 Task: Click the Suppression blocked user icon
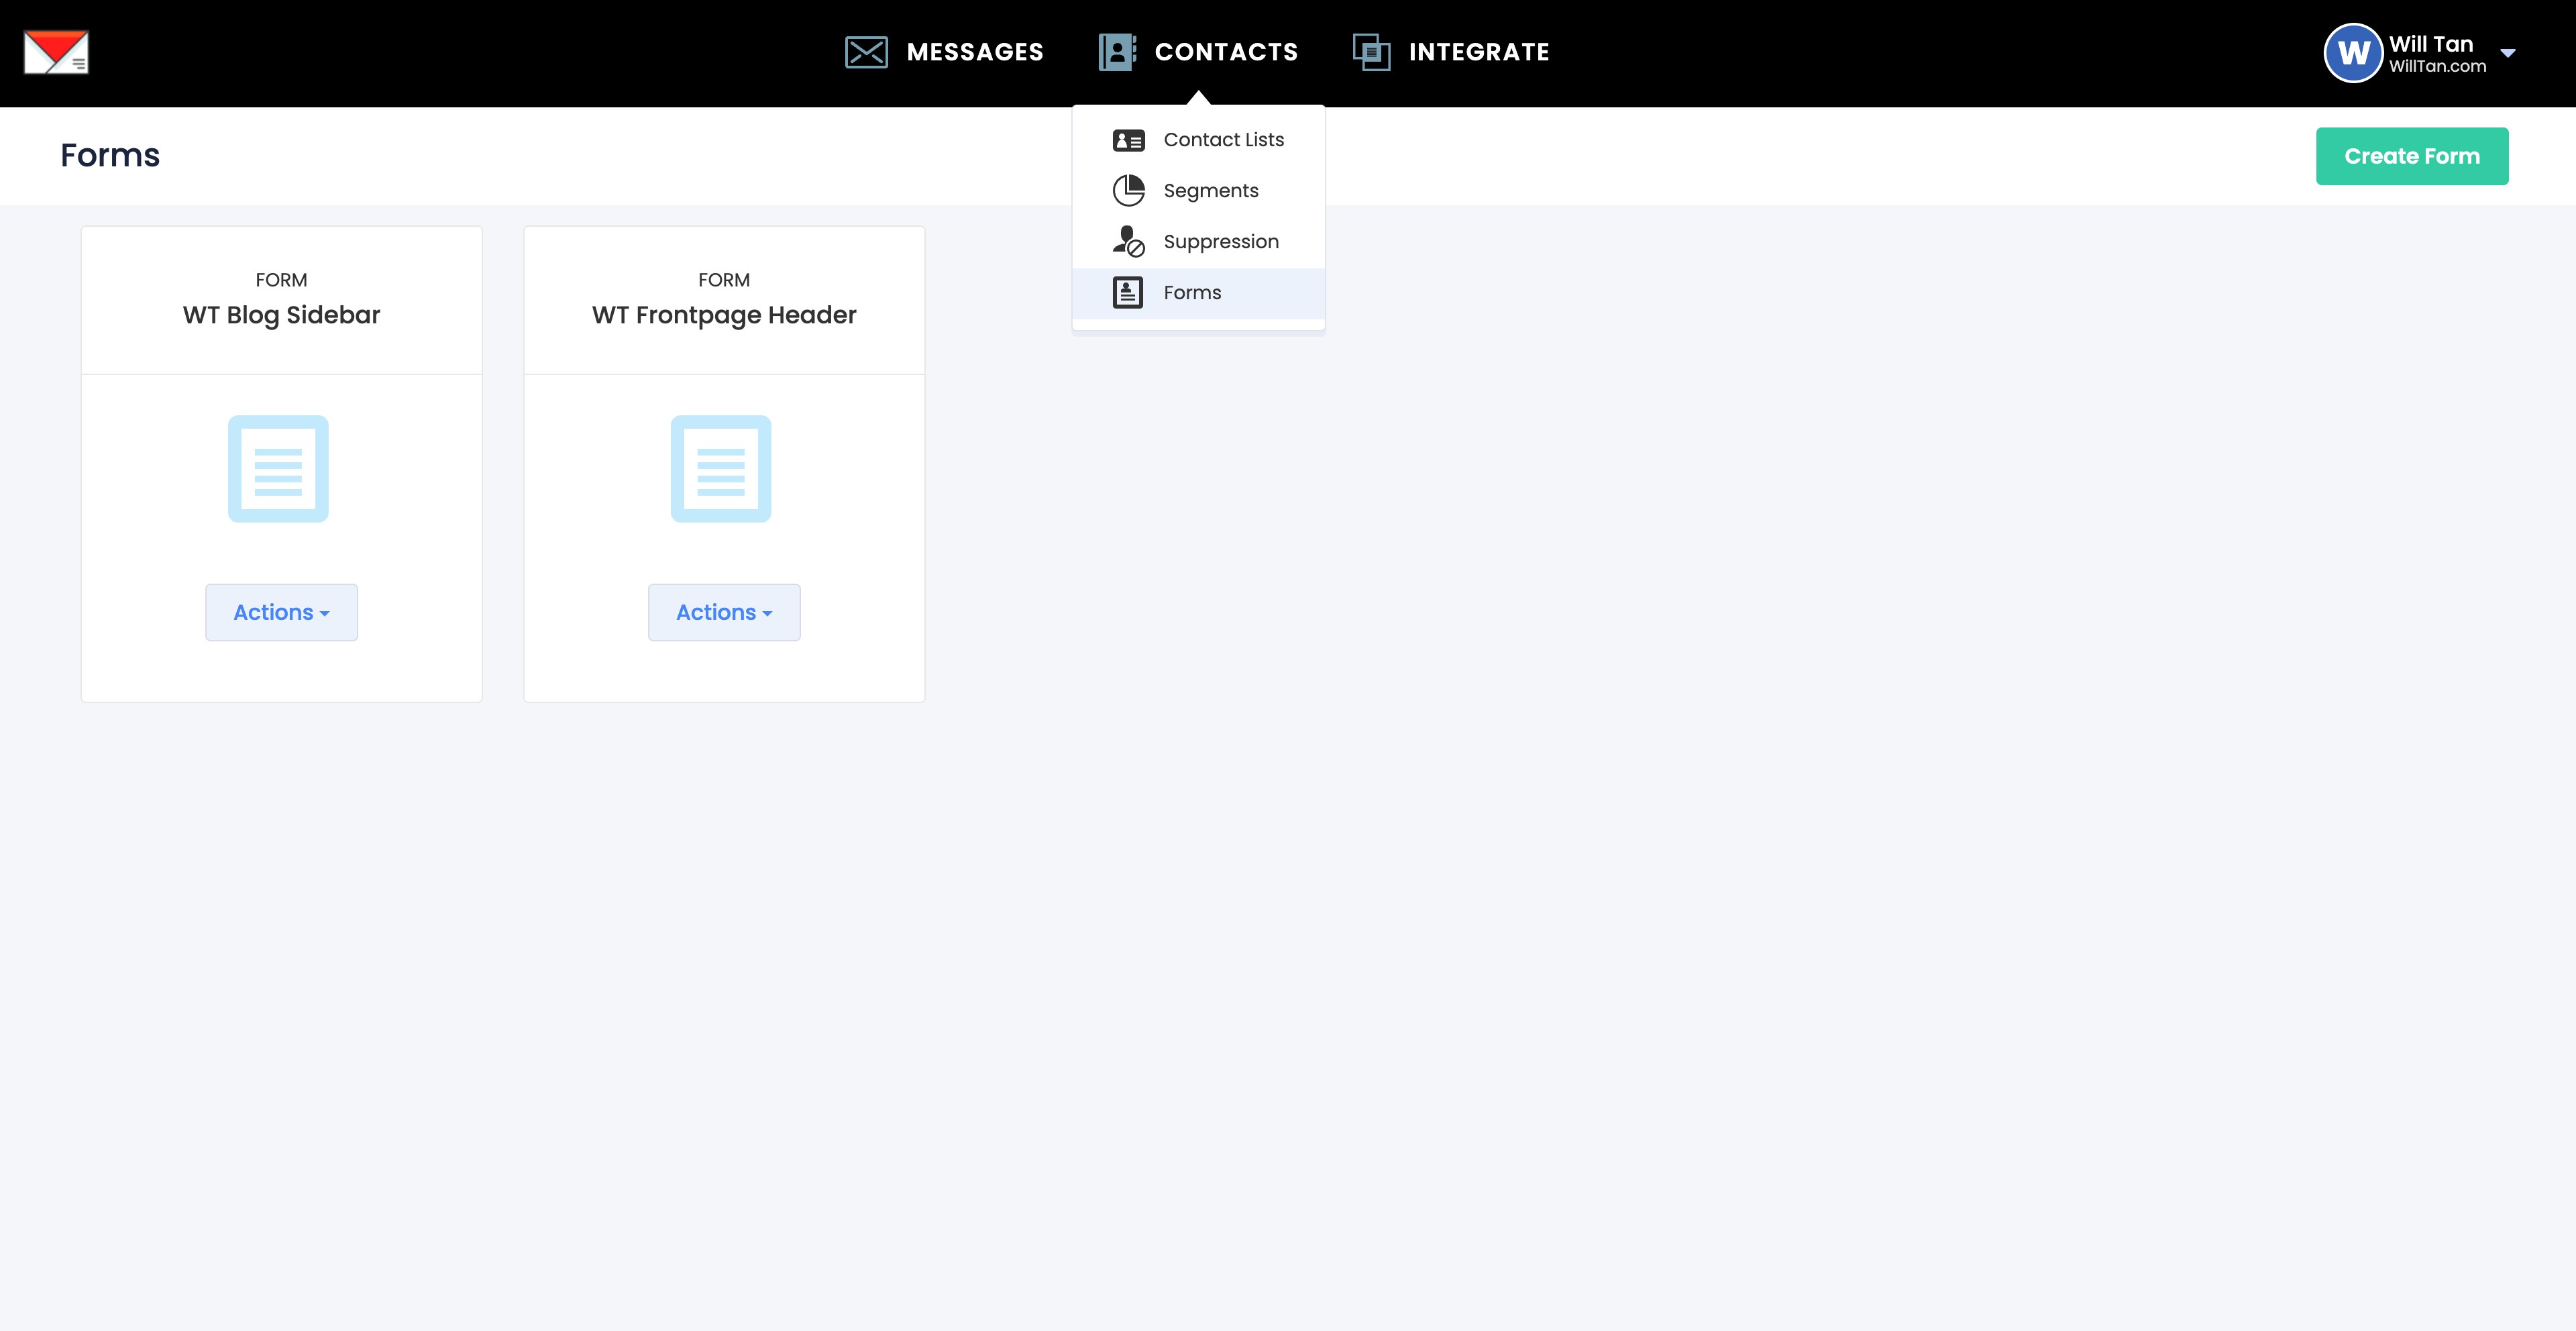[x=1128, y=242]
